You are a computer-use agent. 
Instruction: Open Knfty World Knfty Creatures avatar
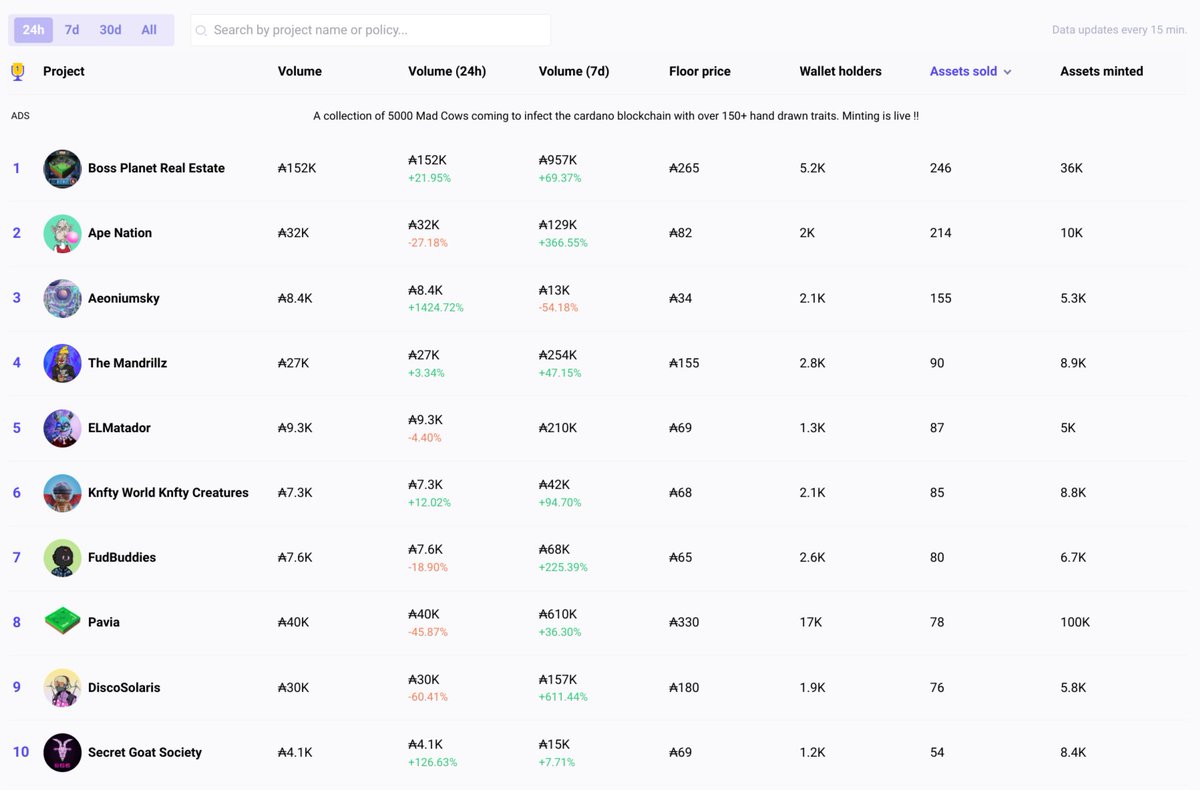click(x=62, y=493)
